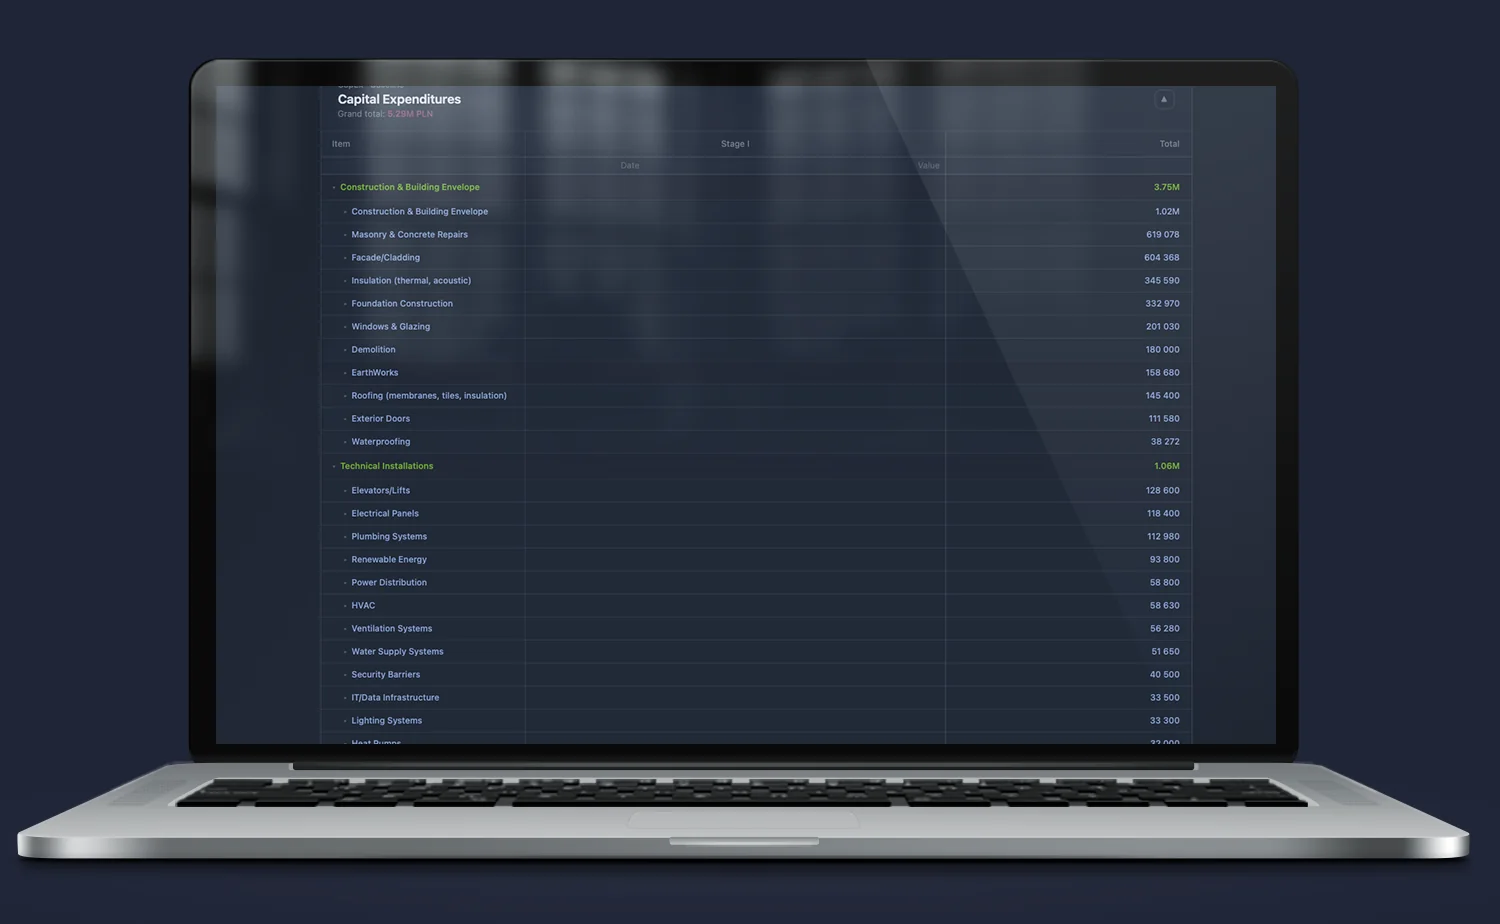
Task: Click the 51 650 total value
Action: 1165,652
